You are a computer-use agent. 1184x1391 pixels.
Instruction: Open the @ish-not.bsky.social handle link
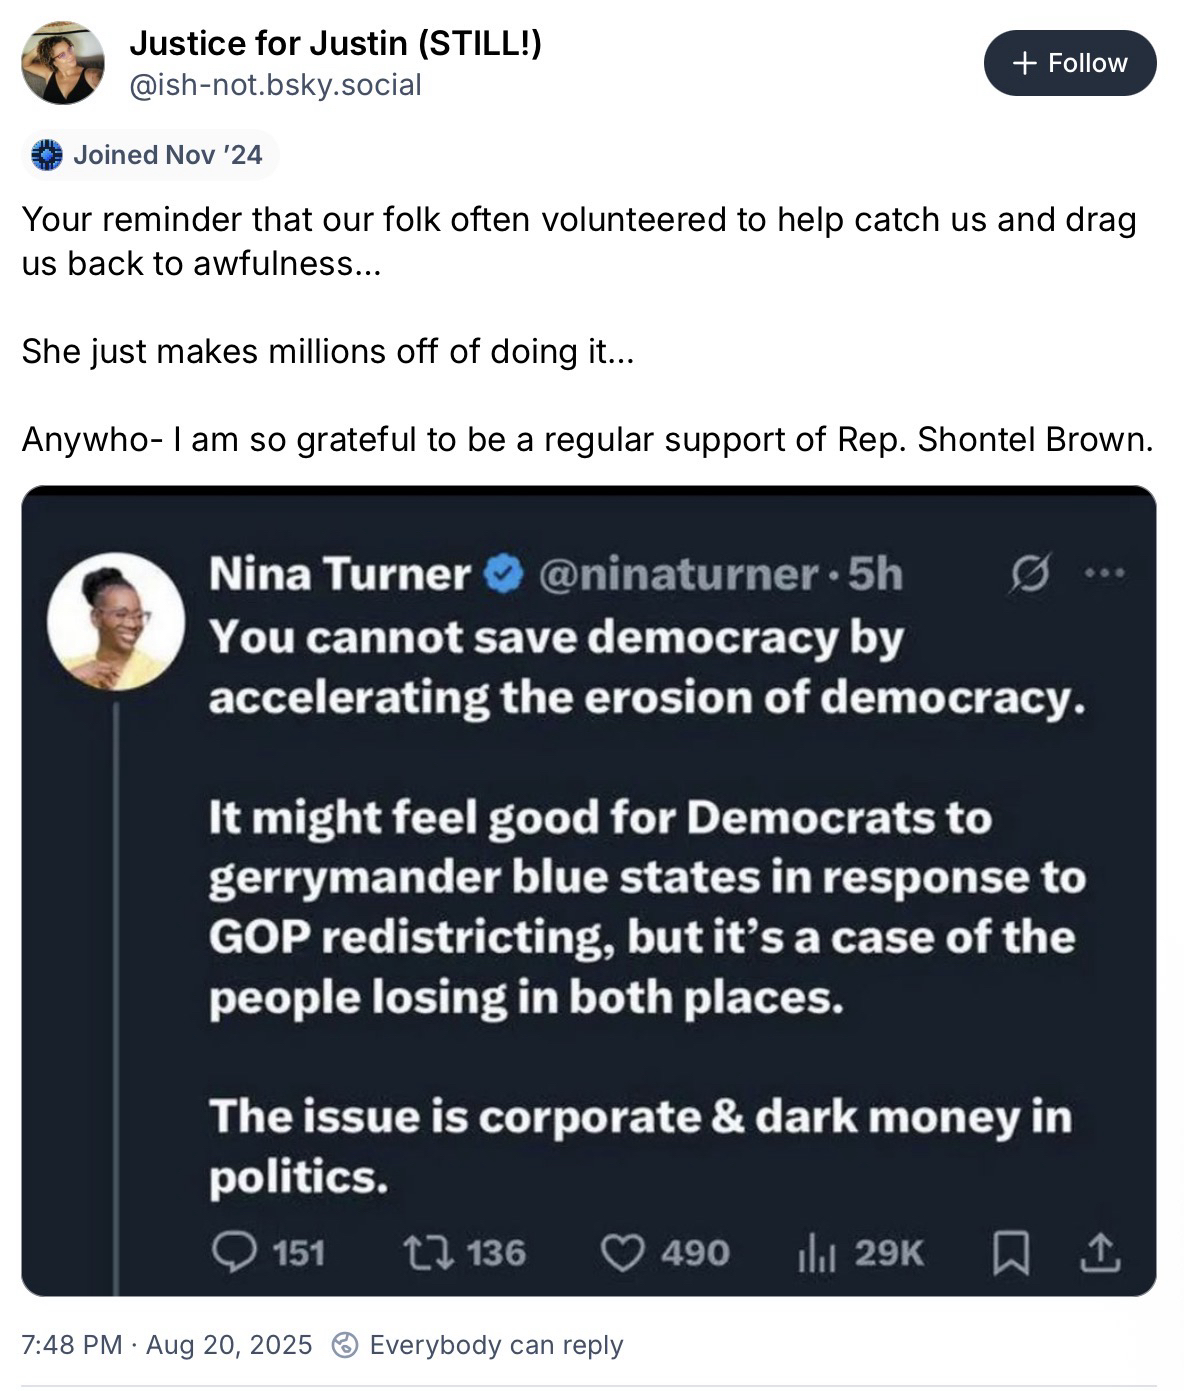275,85
